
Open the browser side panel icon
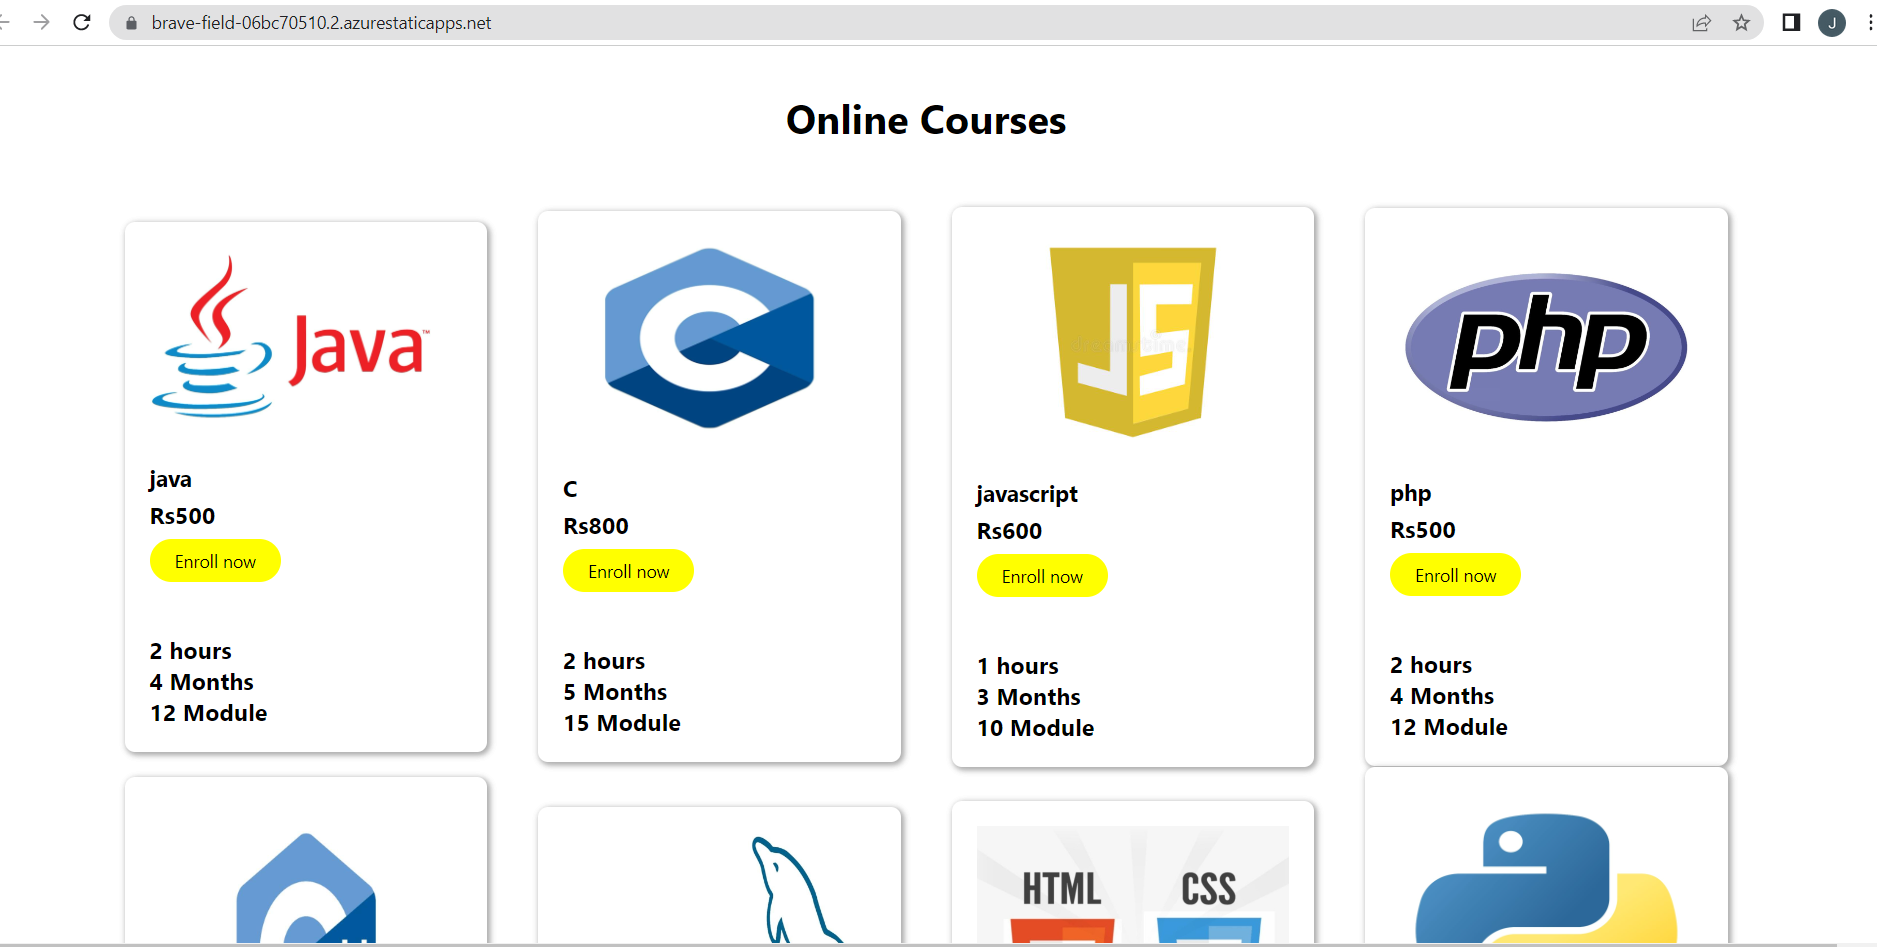[1790, 22]
